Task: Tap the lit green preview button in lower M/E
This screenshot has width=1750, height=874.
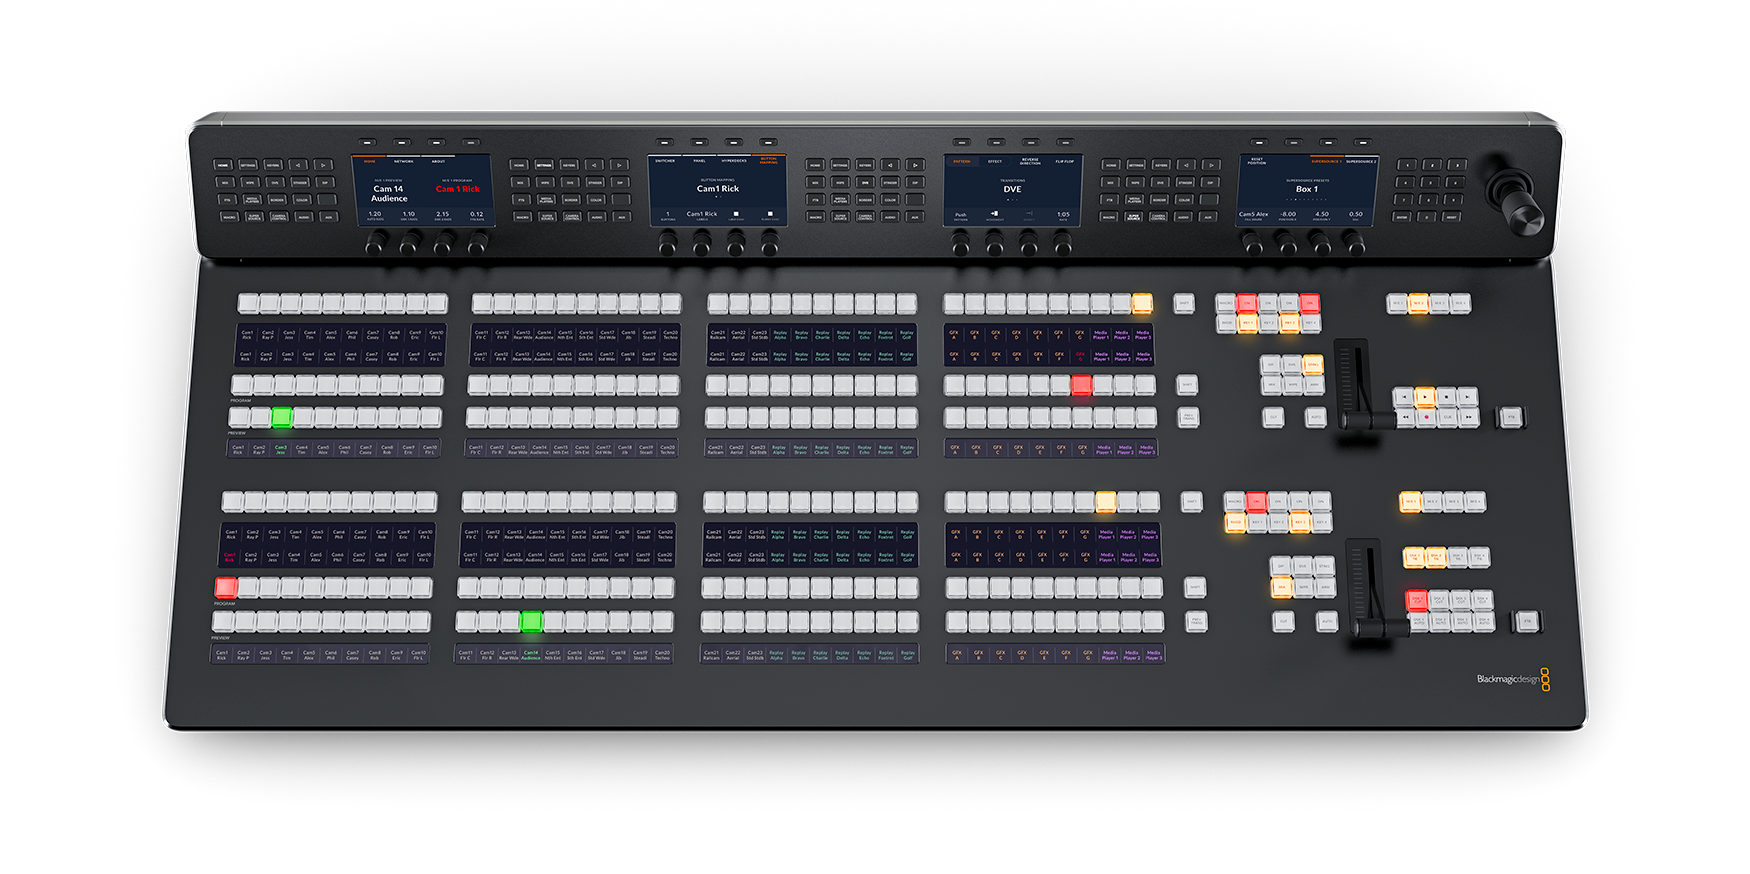Action: coord(531,621)
